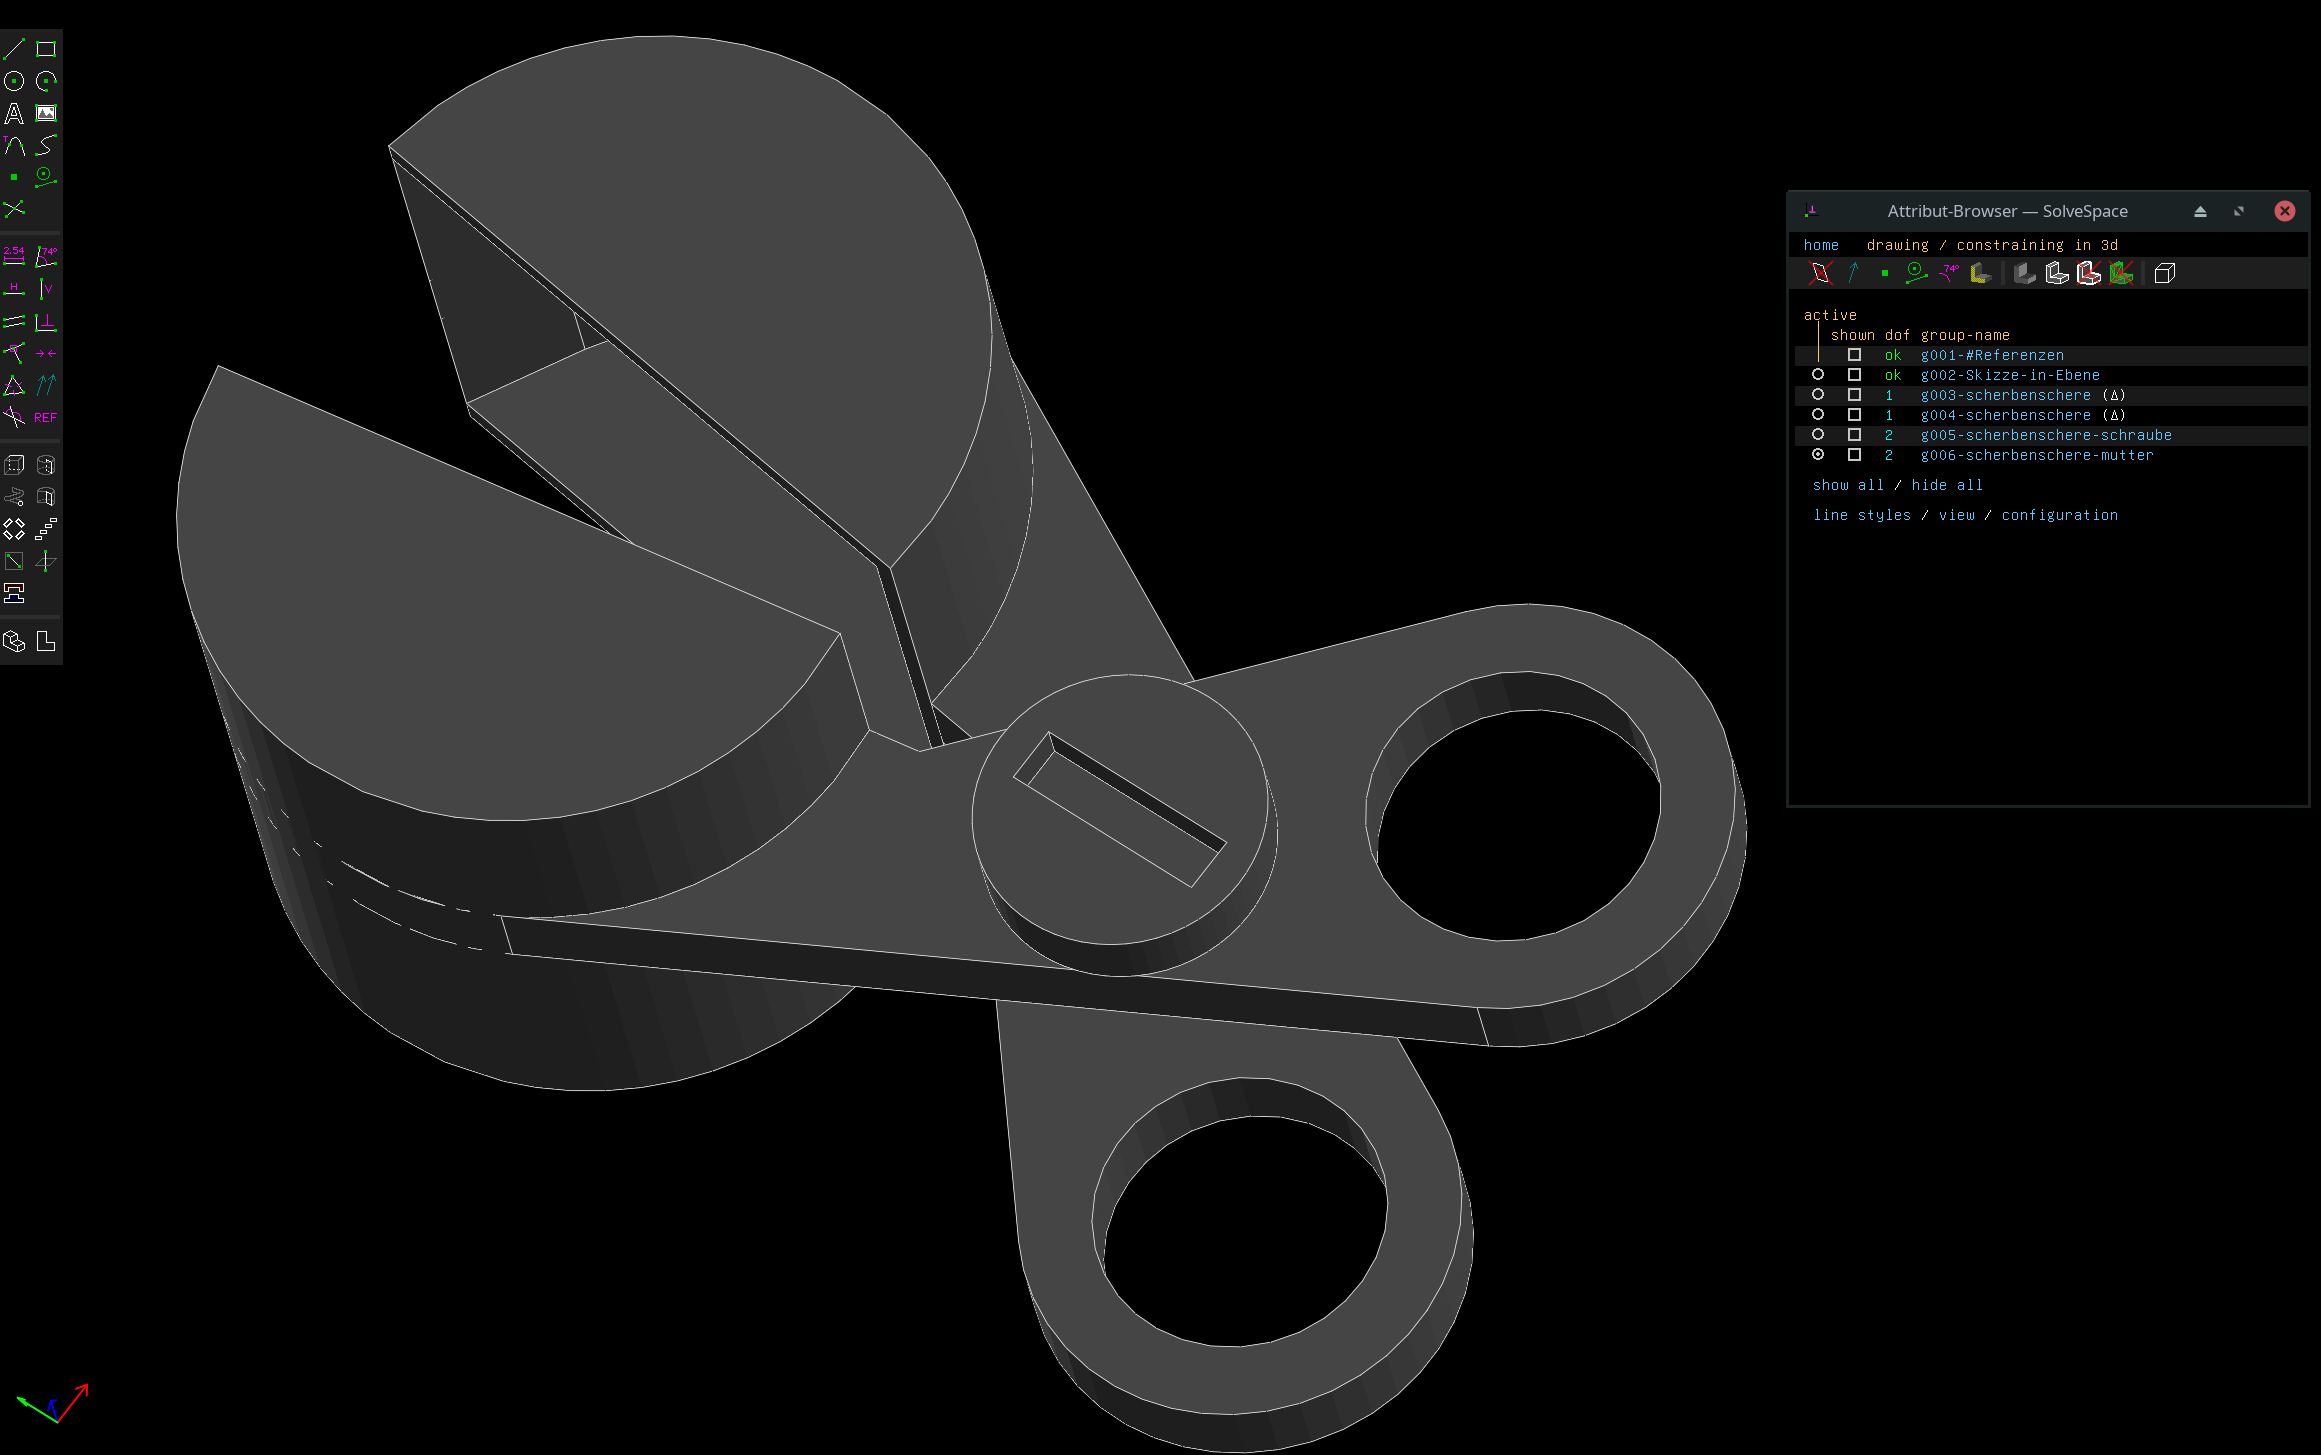The height and width of the screenshot is (1455, 2321).
Task: Create extrude group cube icon
Action: coord(14,465)
